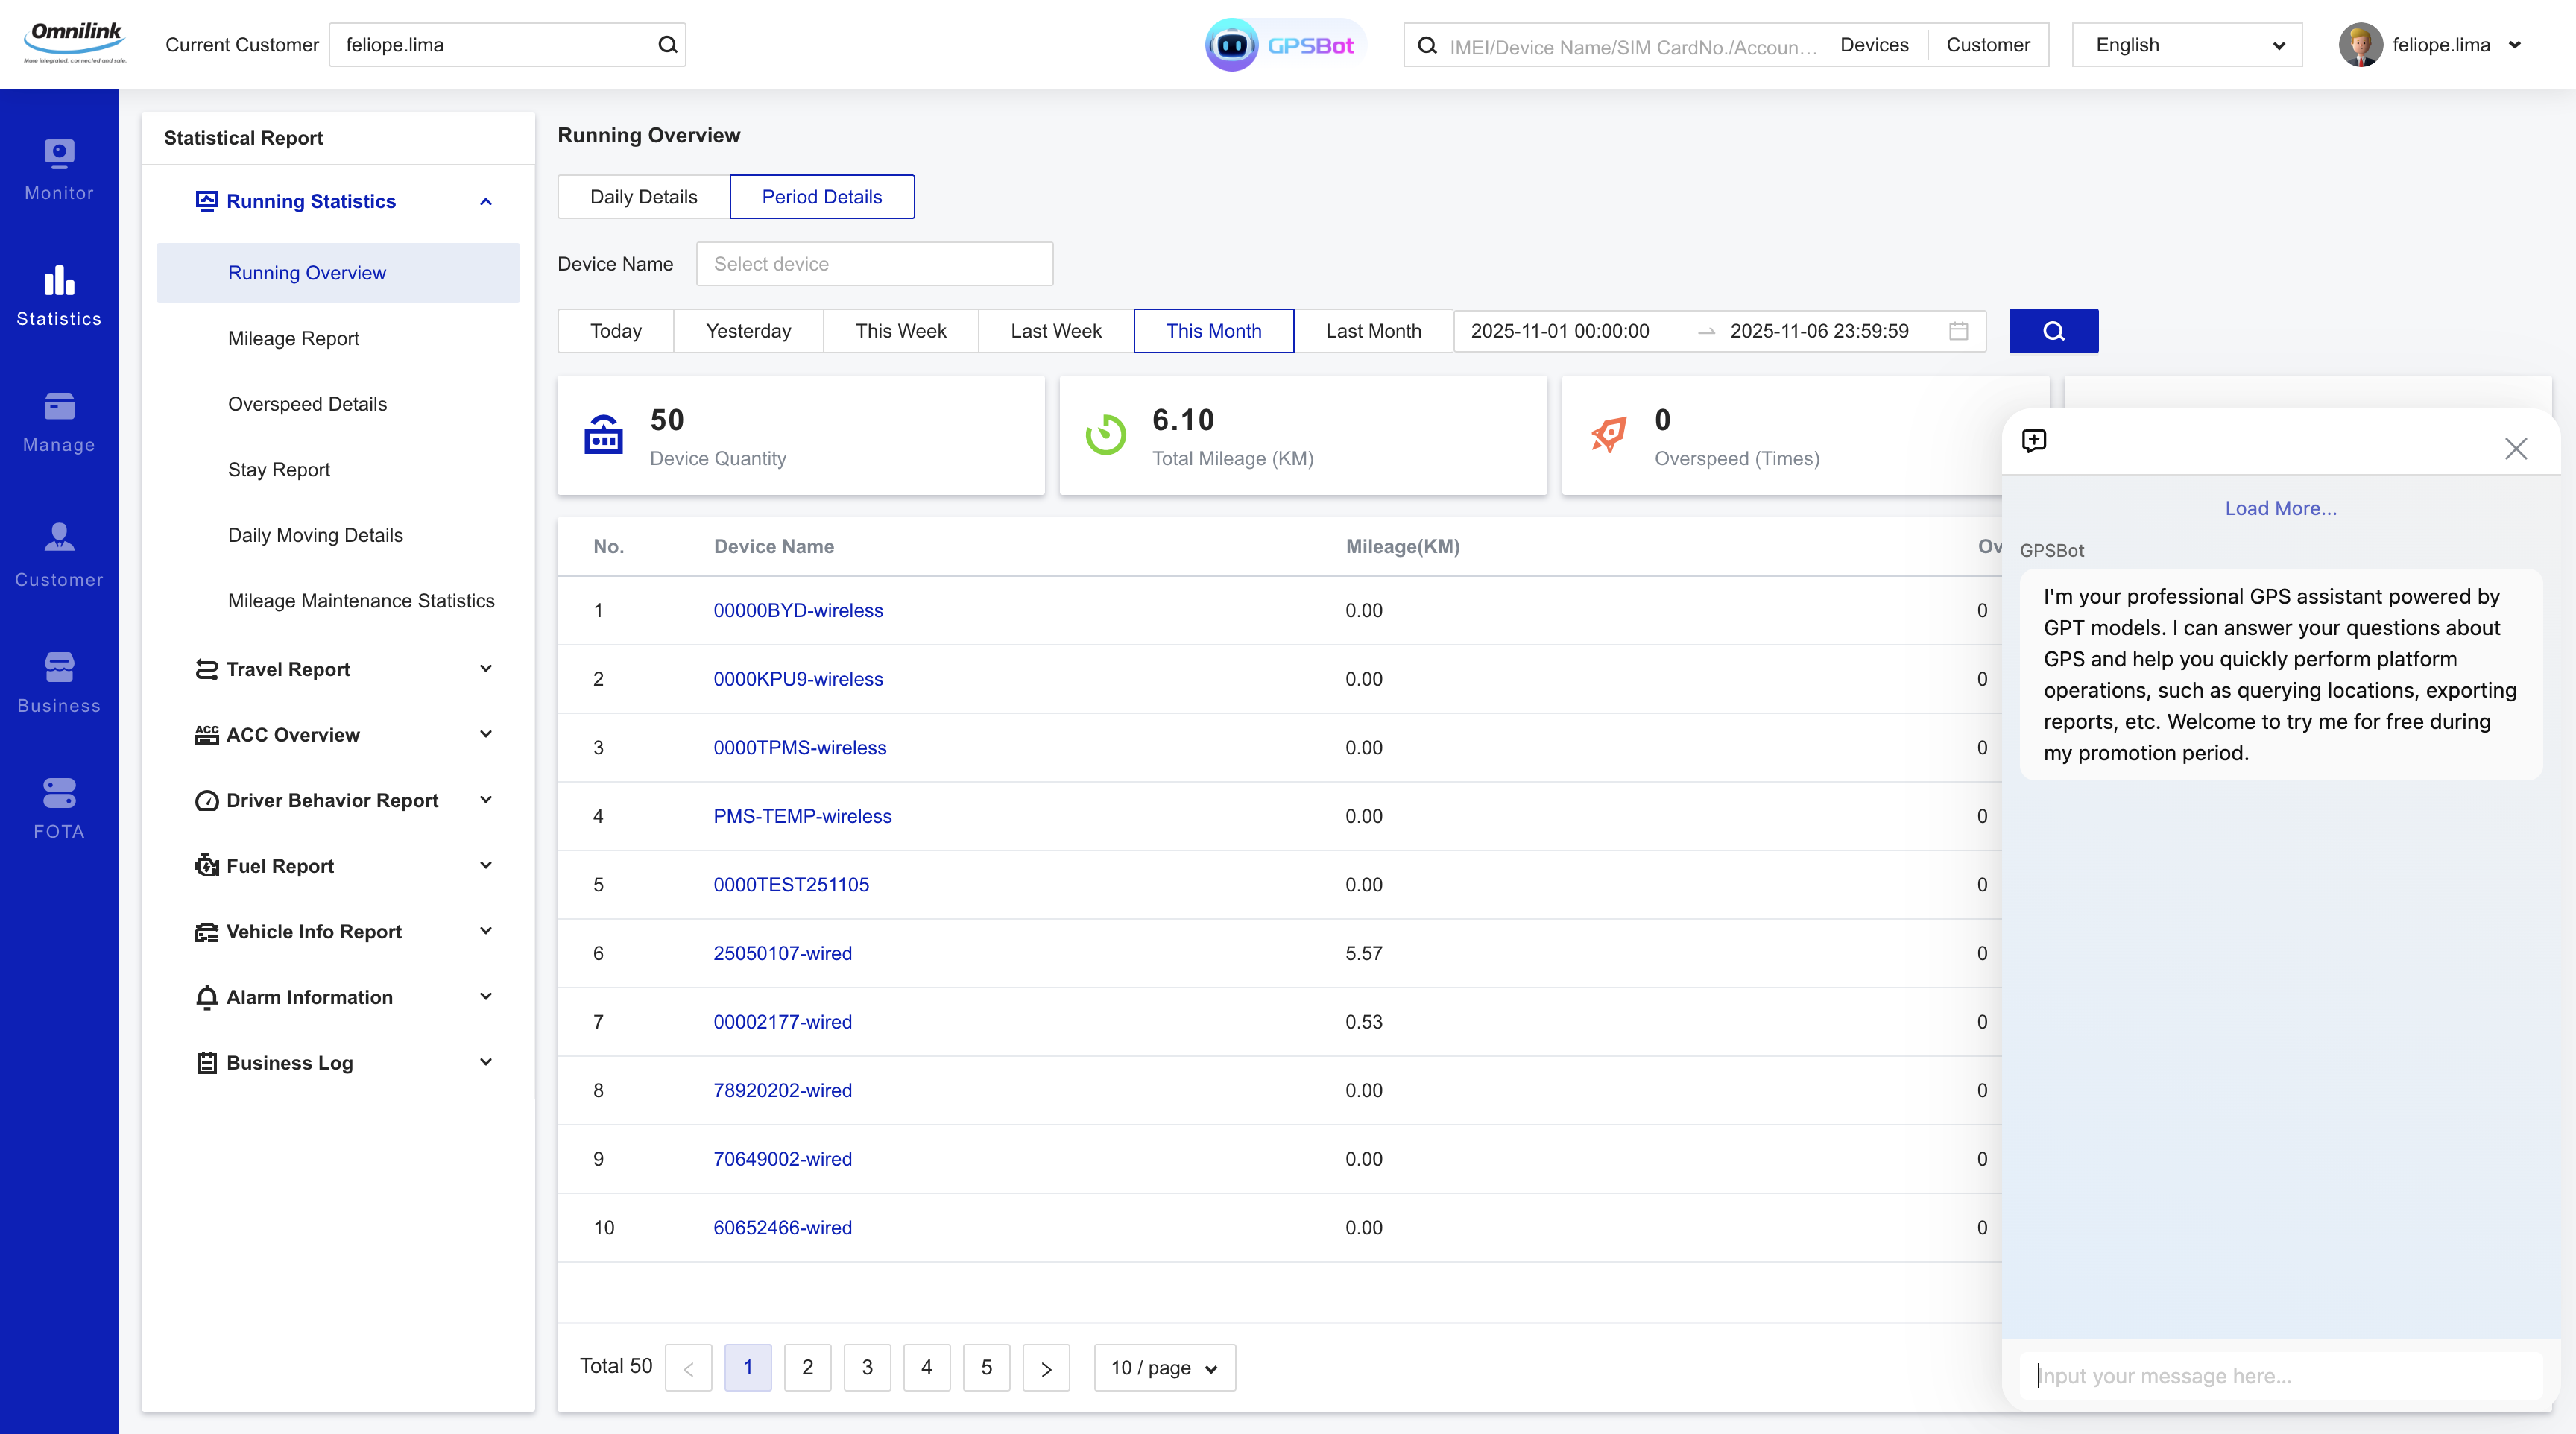
Task: Open the English language dropdown
Action: (x=2187, y=44)
